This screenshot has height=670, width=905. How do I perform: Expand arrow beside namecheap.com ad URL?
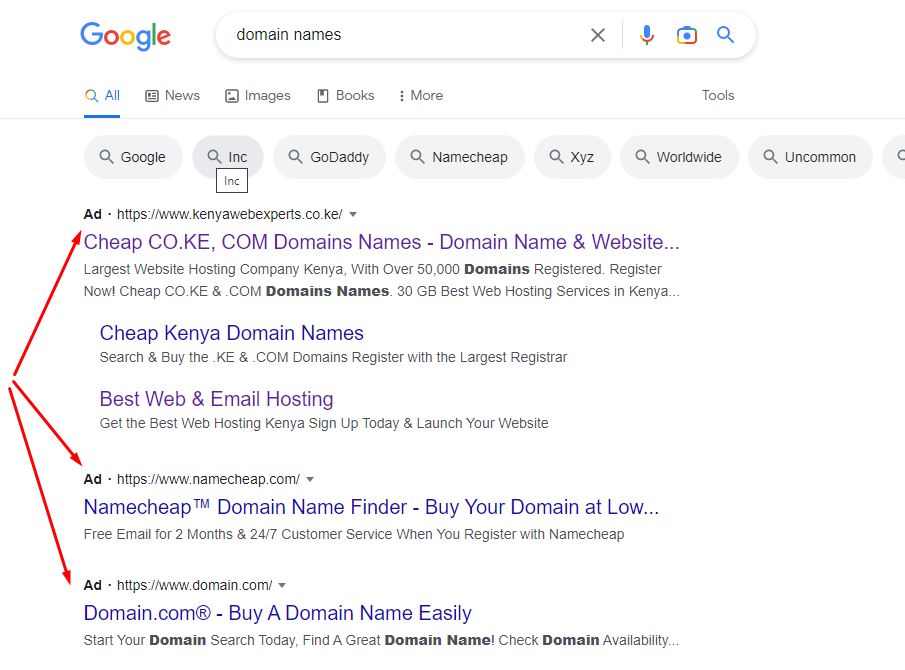[310, 480]
